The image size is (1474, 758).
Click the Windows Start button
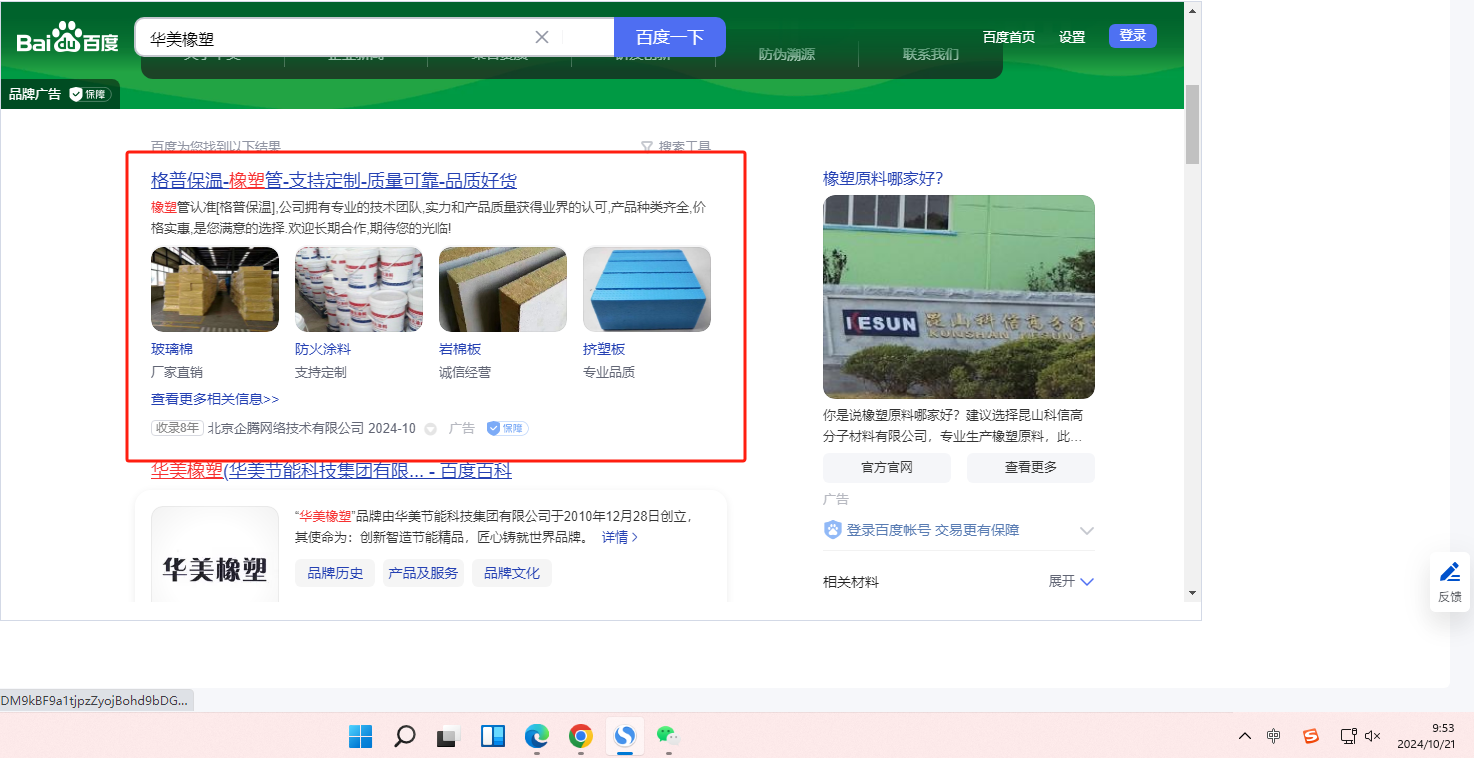361,737
